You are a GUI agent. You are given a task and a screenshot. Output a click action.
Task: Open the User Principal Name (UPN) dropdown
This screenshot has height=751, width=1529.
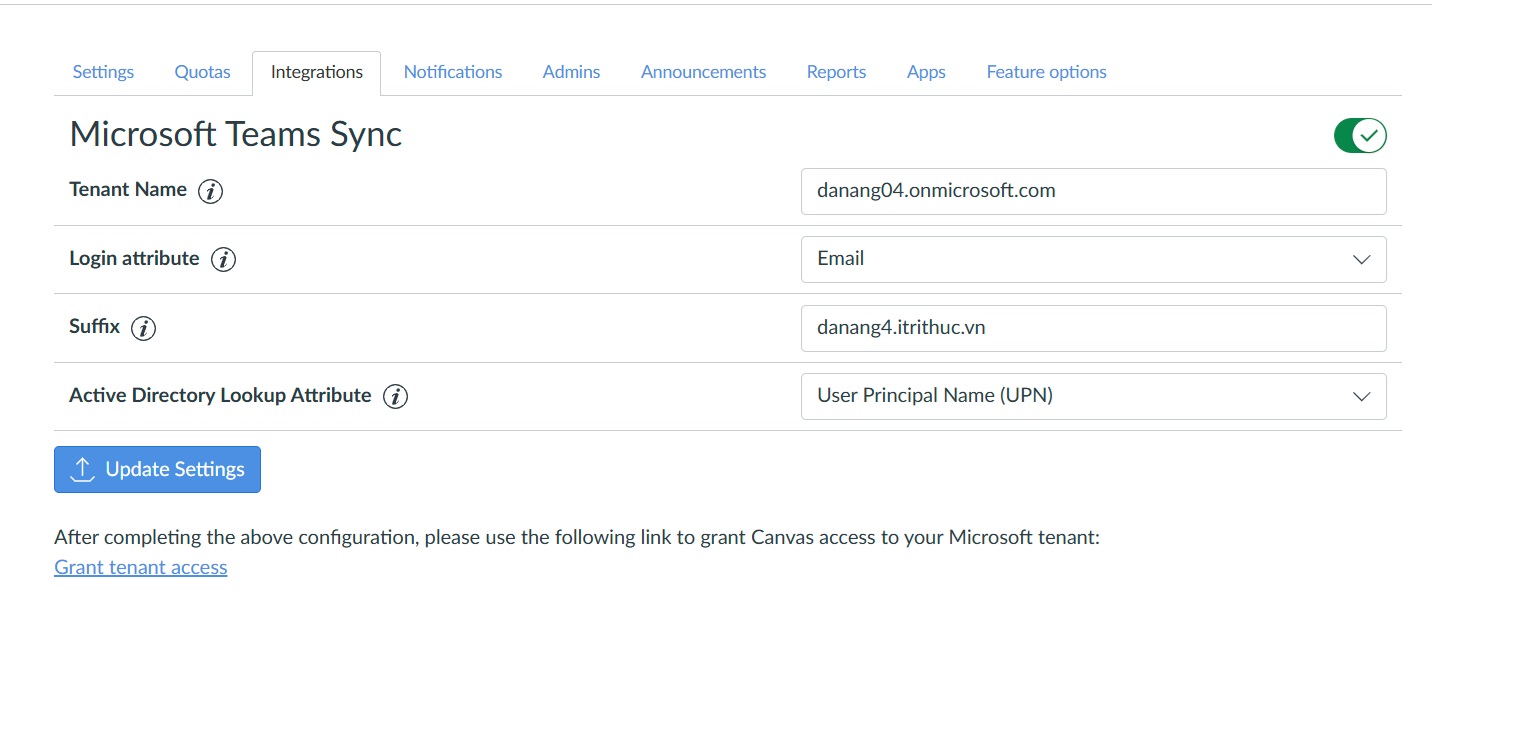1093,396
